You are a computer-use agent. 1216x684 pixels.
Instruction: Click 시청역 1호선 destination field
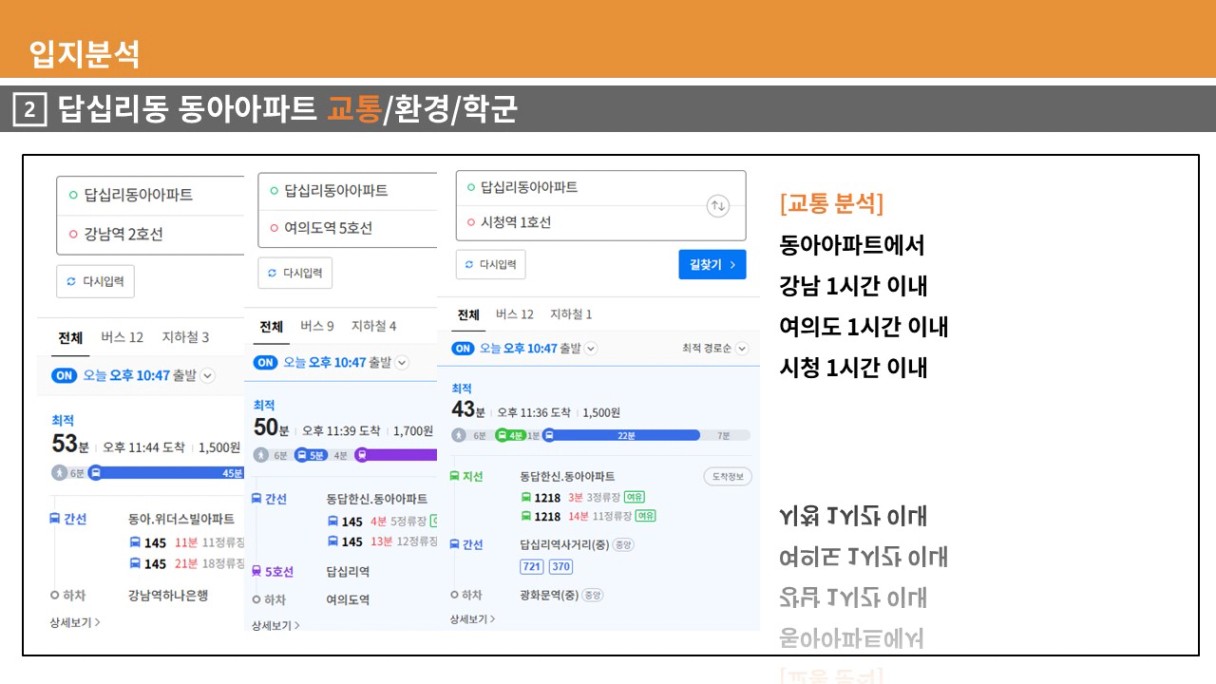[601, 222]
